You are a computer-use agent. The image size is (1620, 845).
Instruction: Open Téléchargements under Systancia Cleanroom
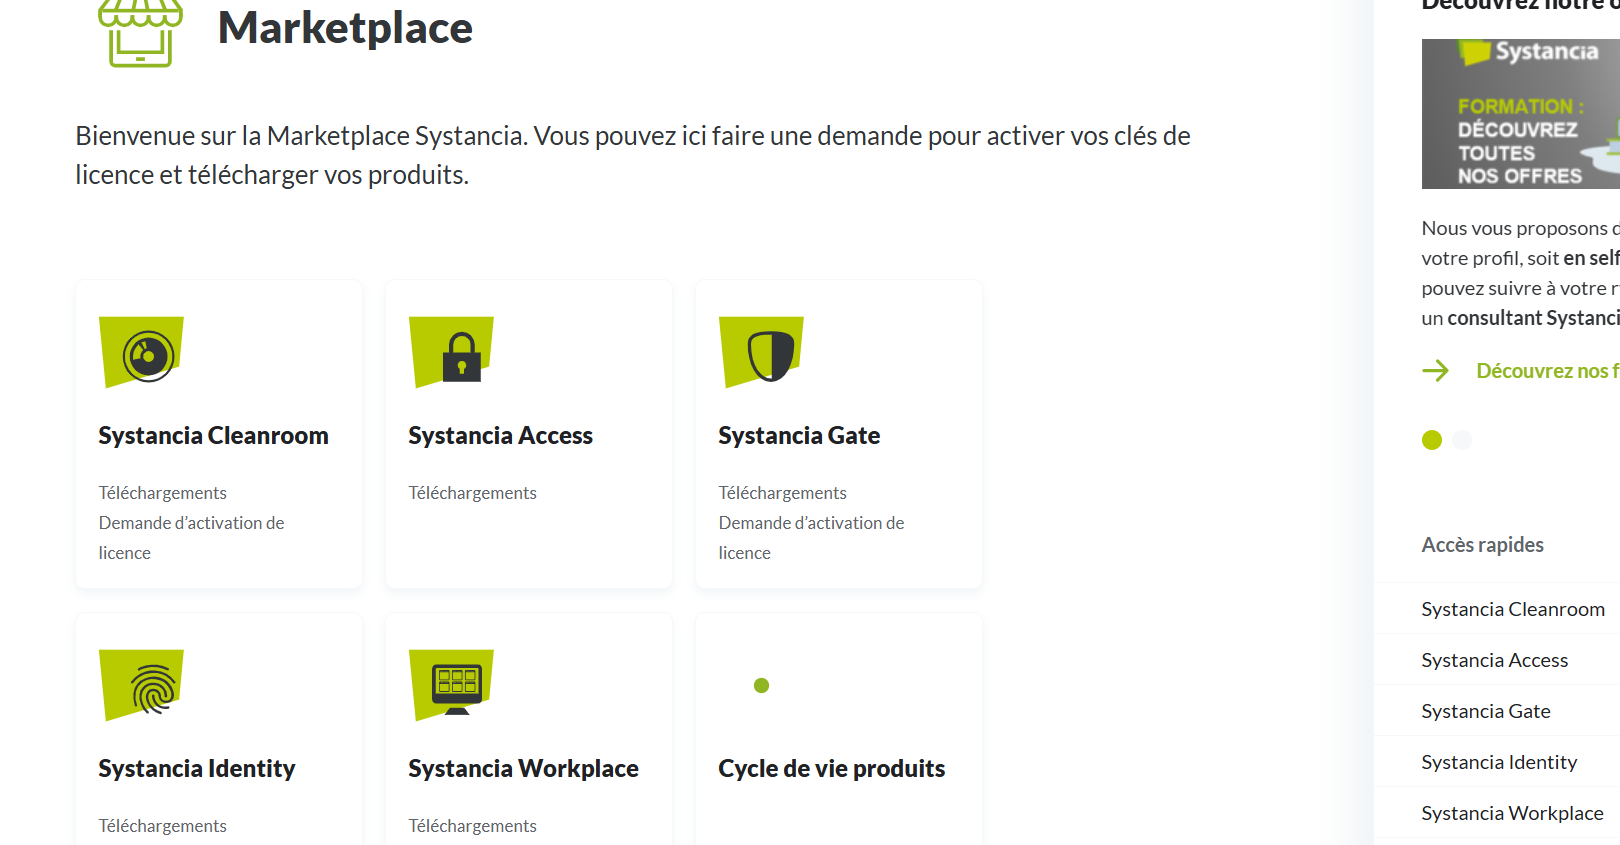coord(162,493)
